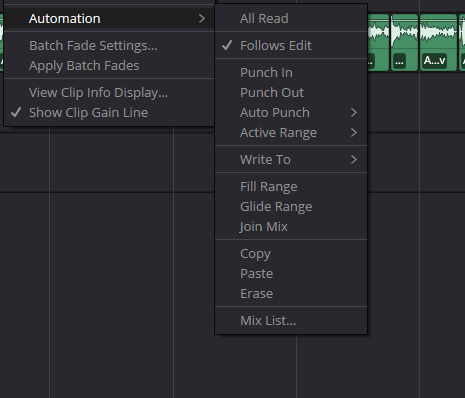Toggle Follows Edit option
This screenshot has height=398, width=465.
coord(291,46)
